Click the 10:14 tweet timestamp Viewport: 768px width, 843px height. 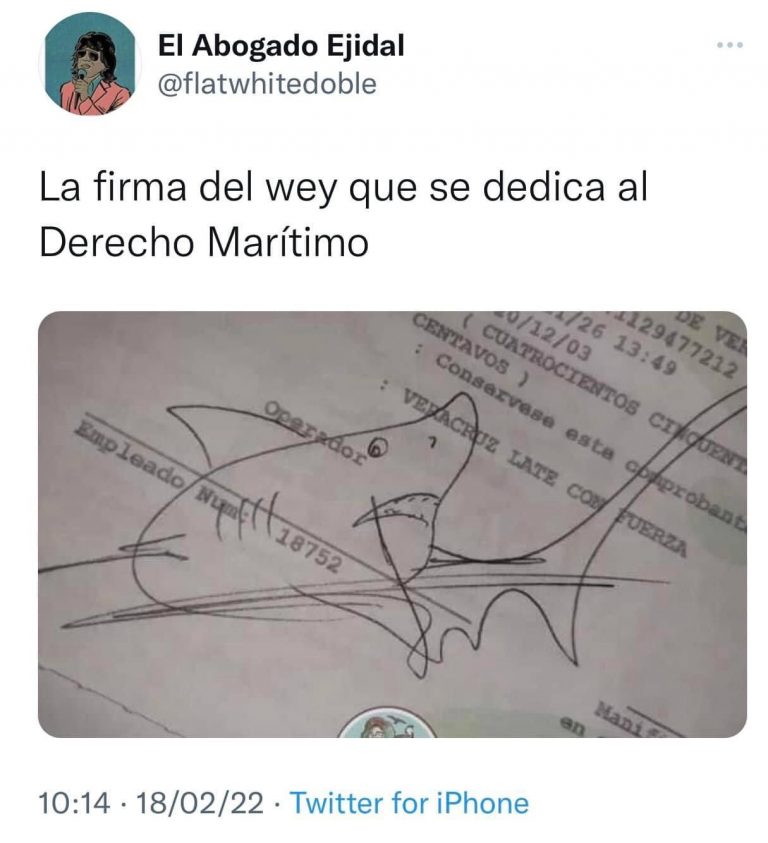74,803
